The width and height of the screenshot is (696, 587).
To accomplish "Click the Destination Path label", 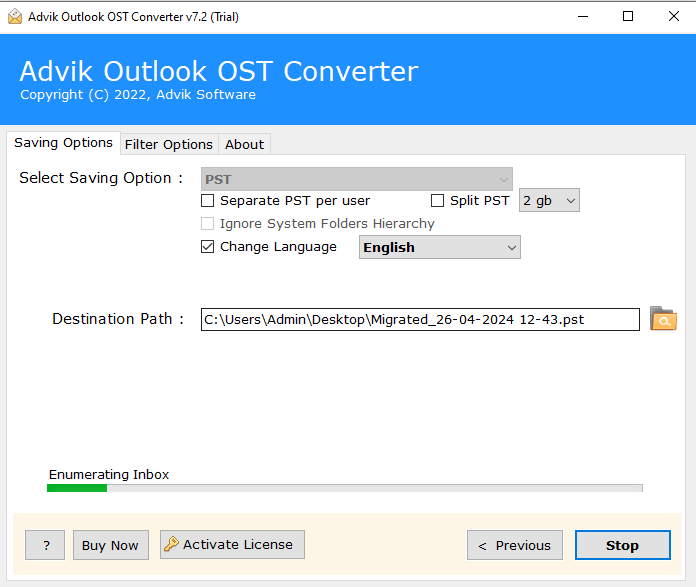I will click(118, 319).
